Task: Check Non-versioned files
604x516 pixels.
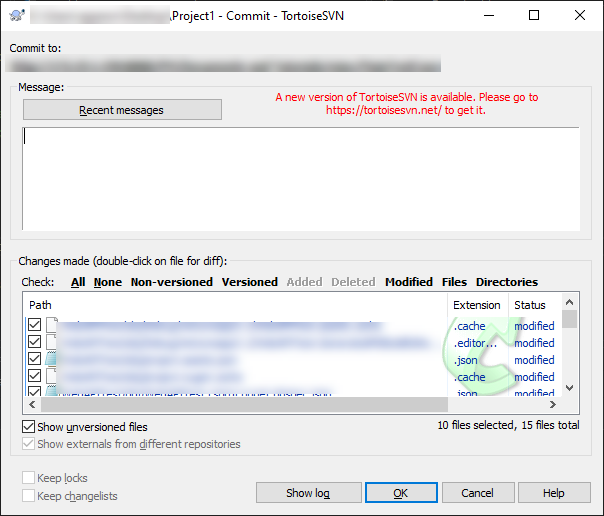Action: [172, 282]
